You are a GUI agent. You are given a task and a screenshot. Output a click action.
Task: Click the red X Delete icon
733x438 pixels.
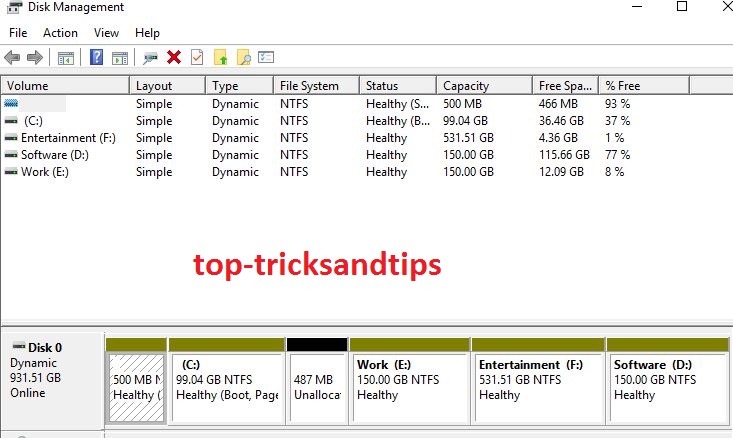174,57
